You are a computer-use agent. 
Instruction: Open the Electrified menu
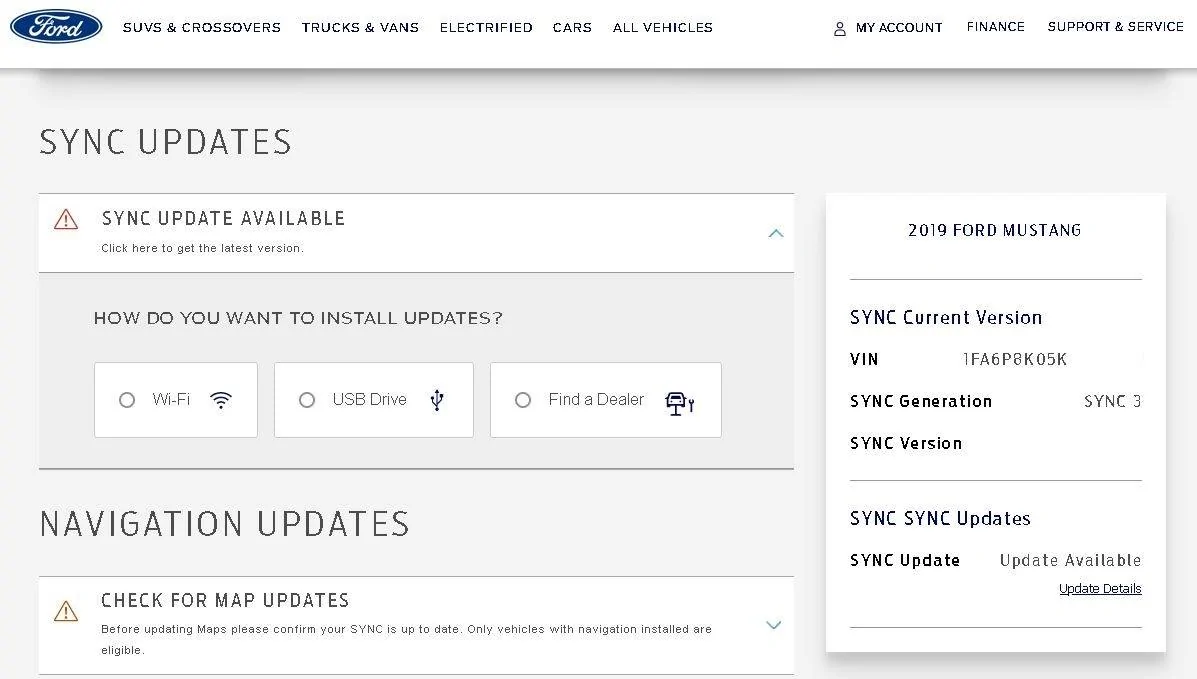coord(486,27)
